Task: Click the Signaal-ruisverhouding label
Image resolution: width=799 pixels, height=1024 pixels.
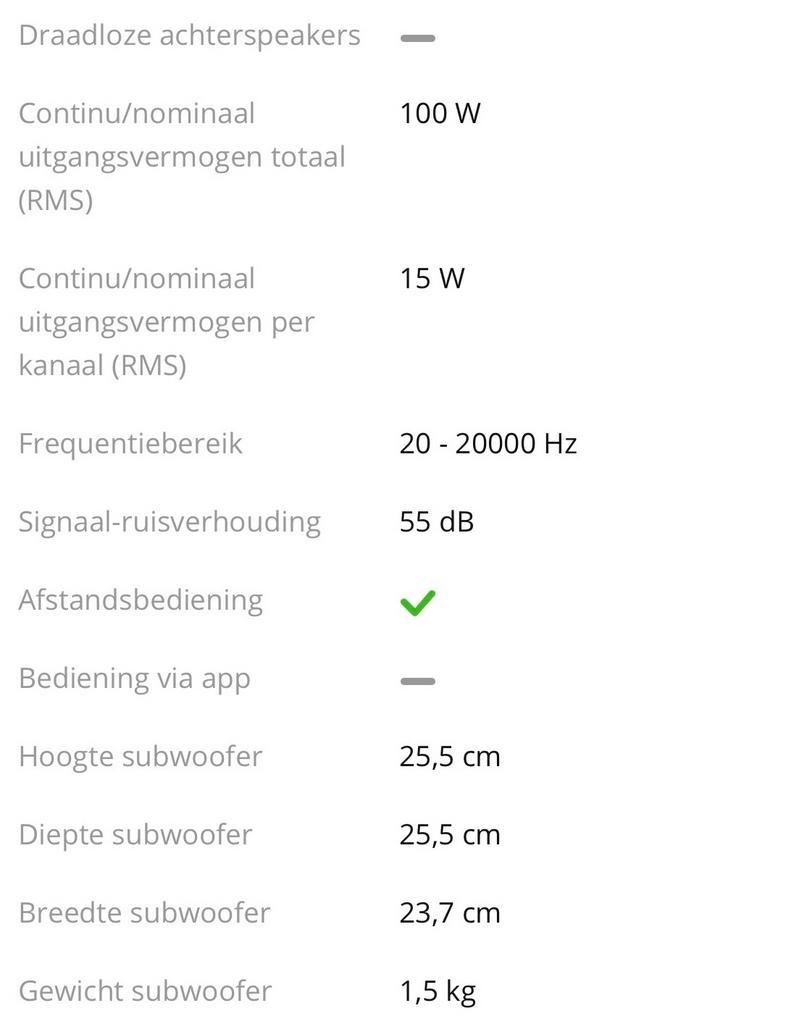Action: [x=169, y=522]
